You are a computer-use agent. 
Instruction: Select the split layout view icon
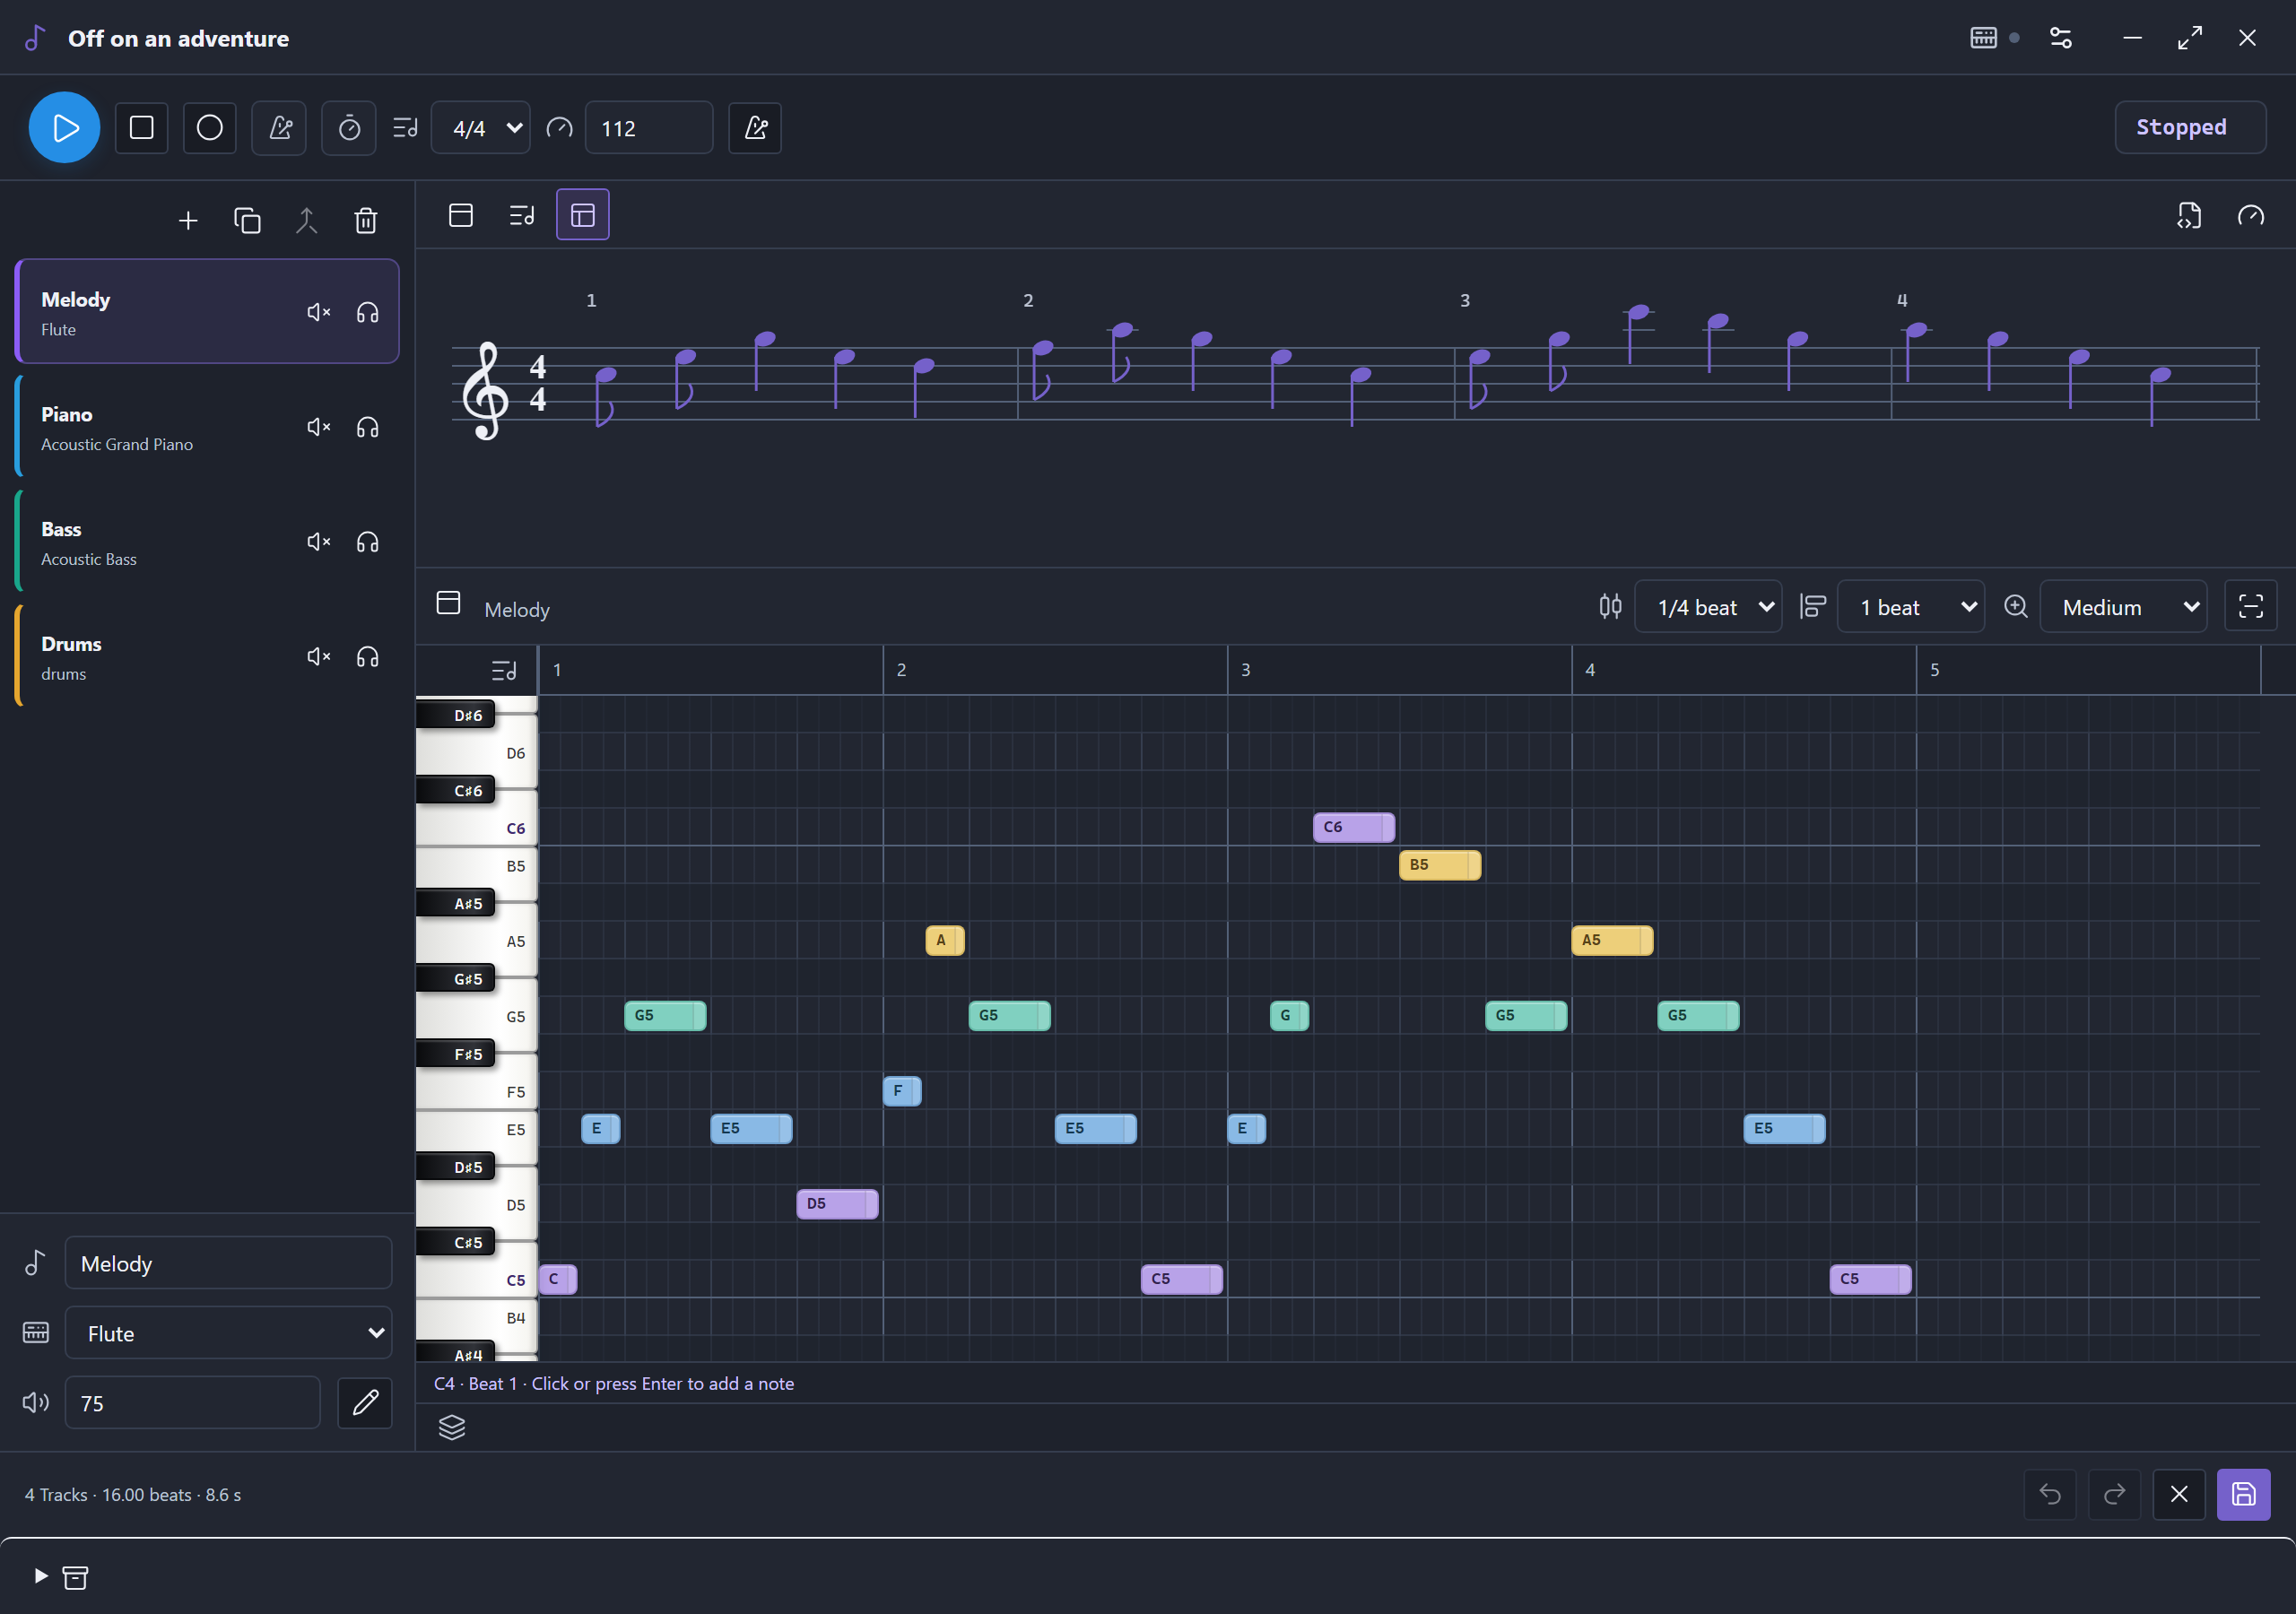(583, 215)
